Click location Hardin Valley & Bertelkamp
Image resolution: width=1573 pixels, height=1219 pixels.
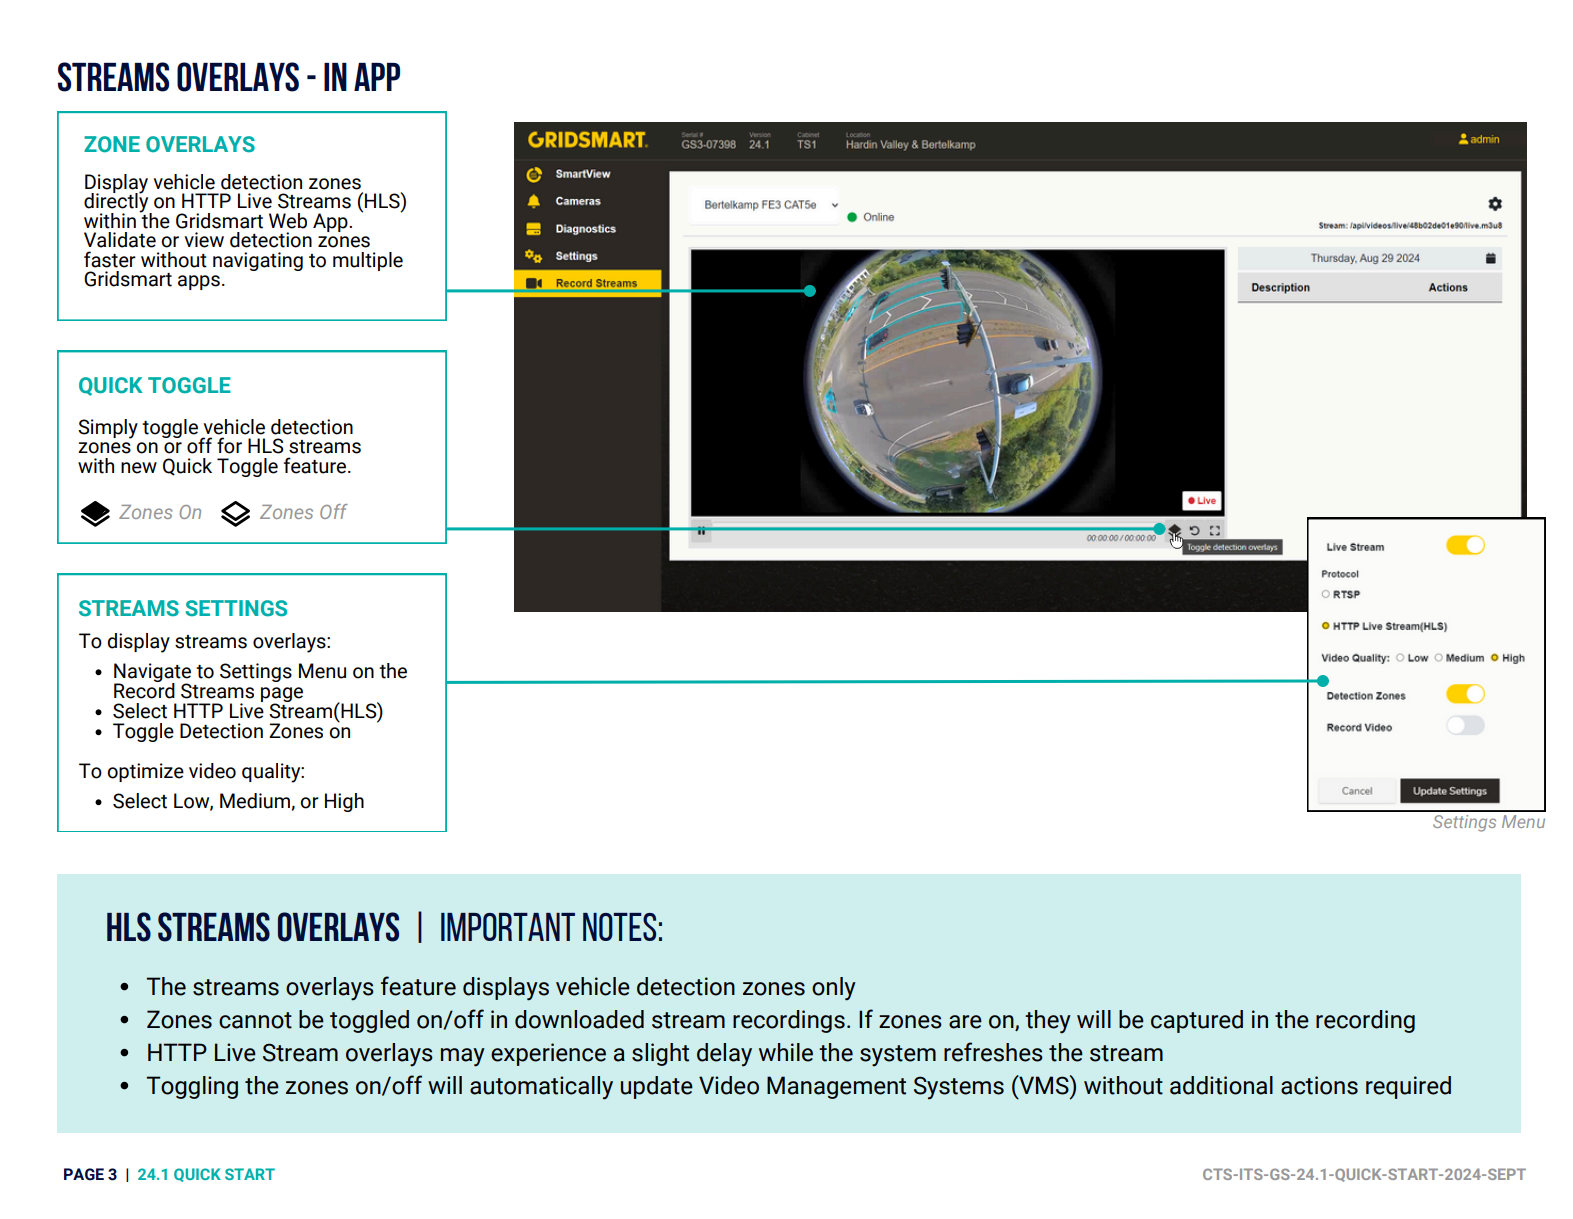click(x=910, y=144)
